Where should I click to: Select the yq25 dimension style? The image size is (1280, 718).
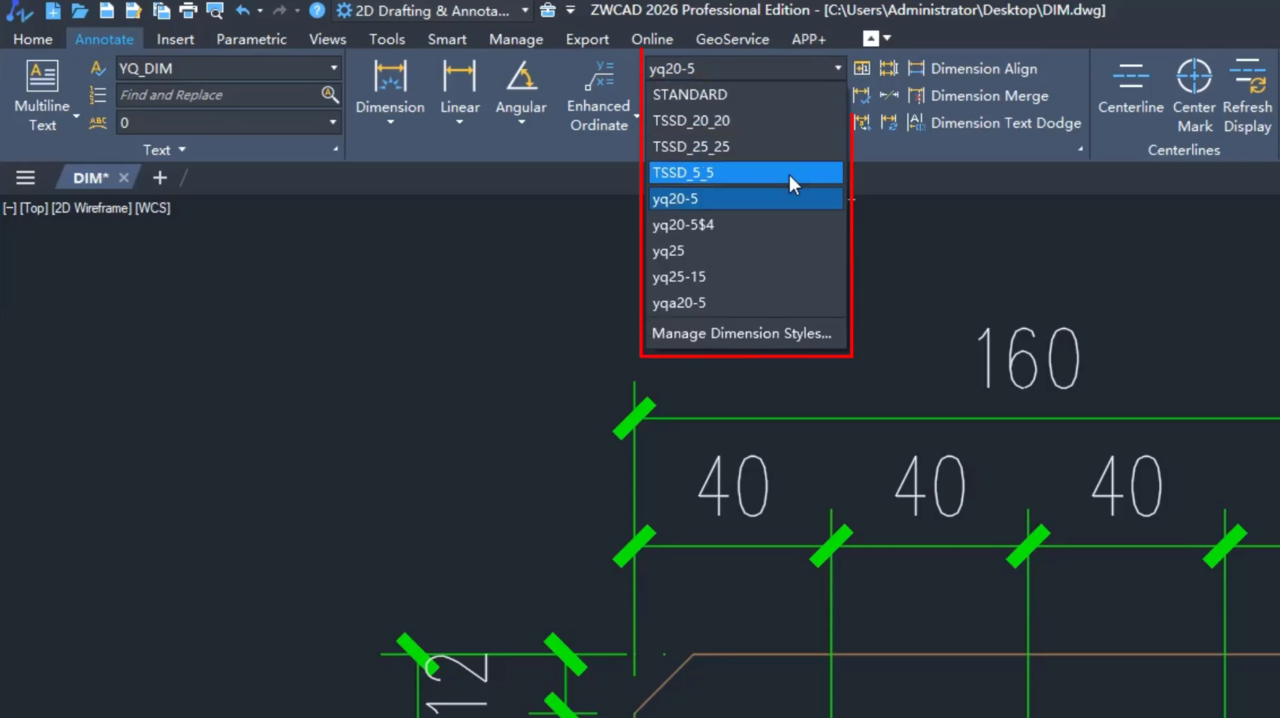click(x=746, y=251)
